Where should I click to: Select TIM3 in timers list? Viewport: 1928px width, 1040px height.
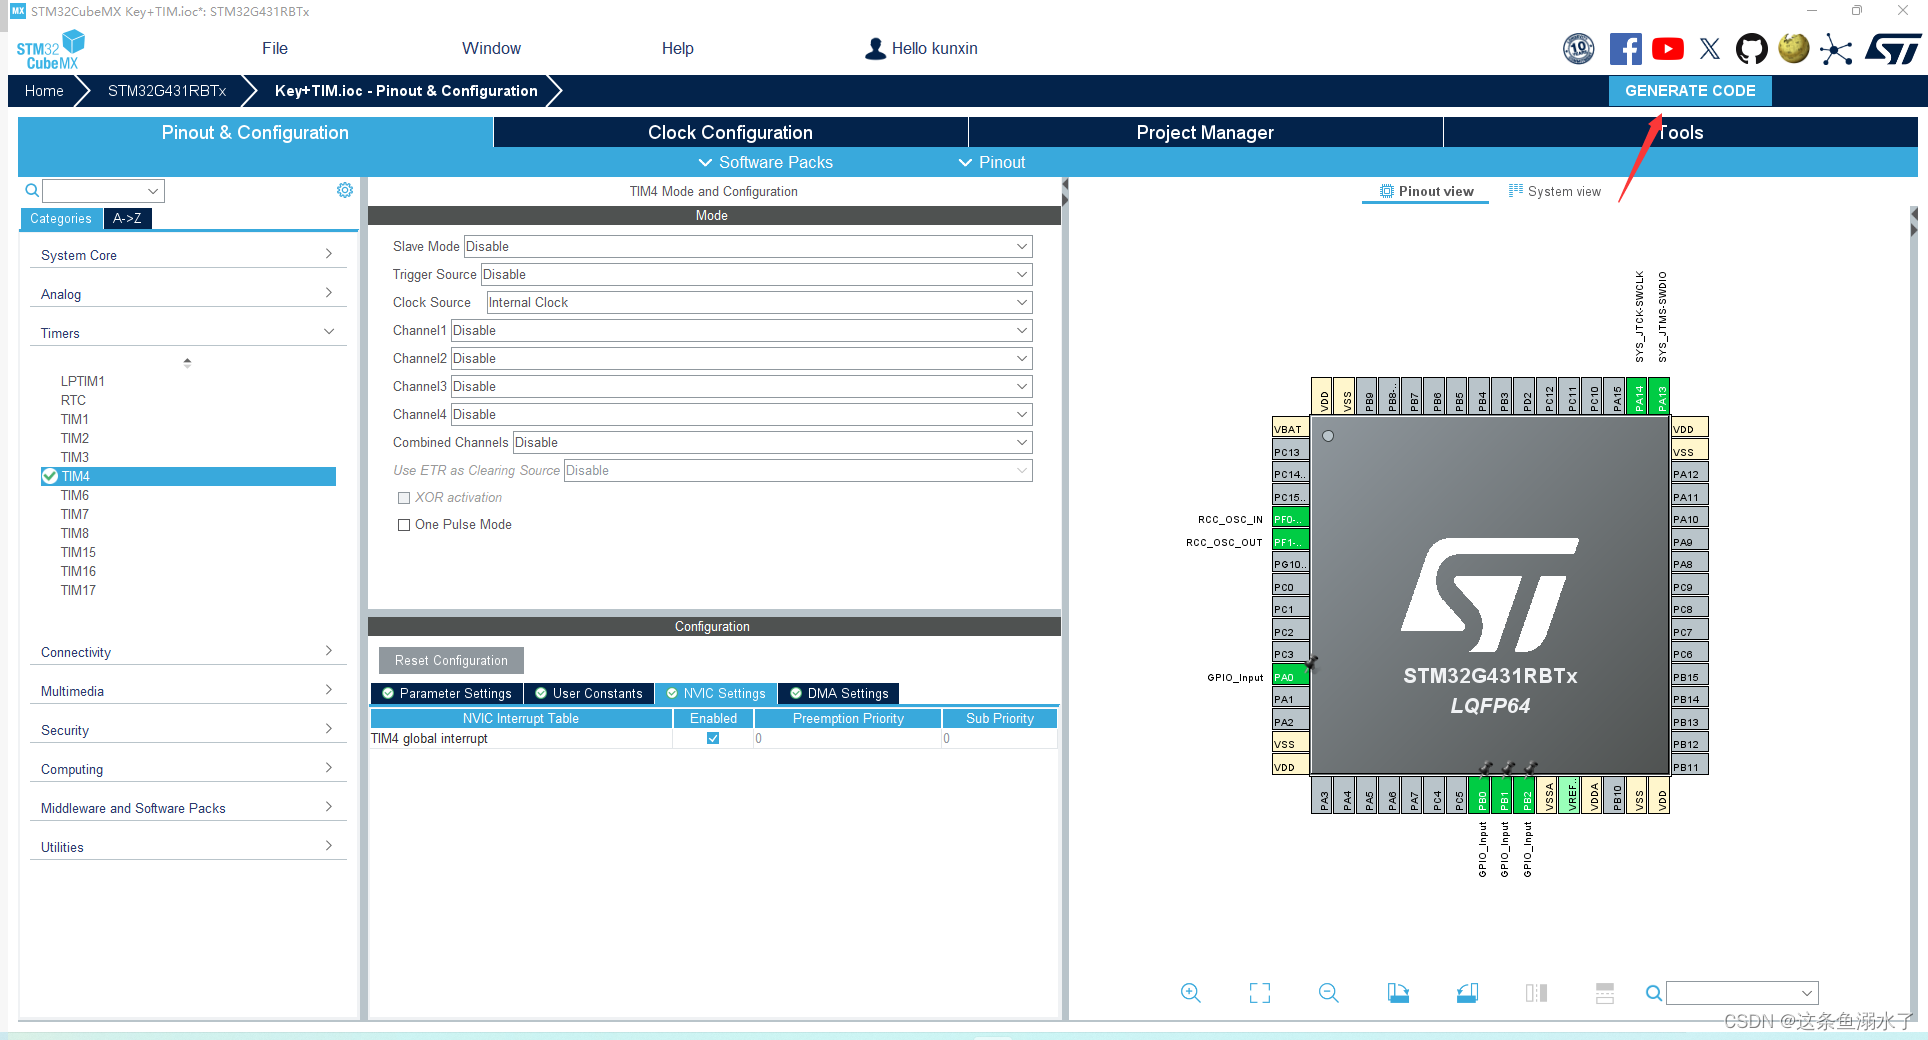tap(75, 457)
